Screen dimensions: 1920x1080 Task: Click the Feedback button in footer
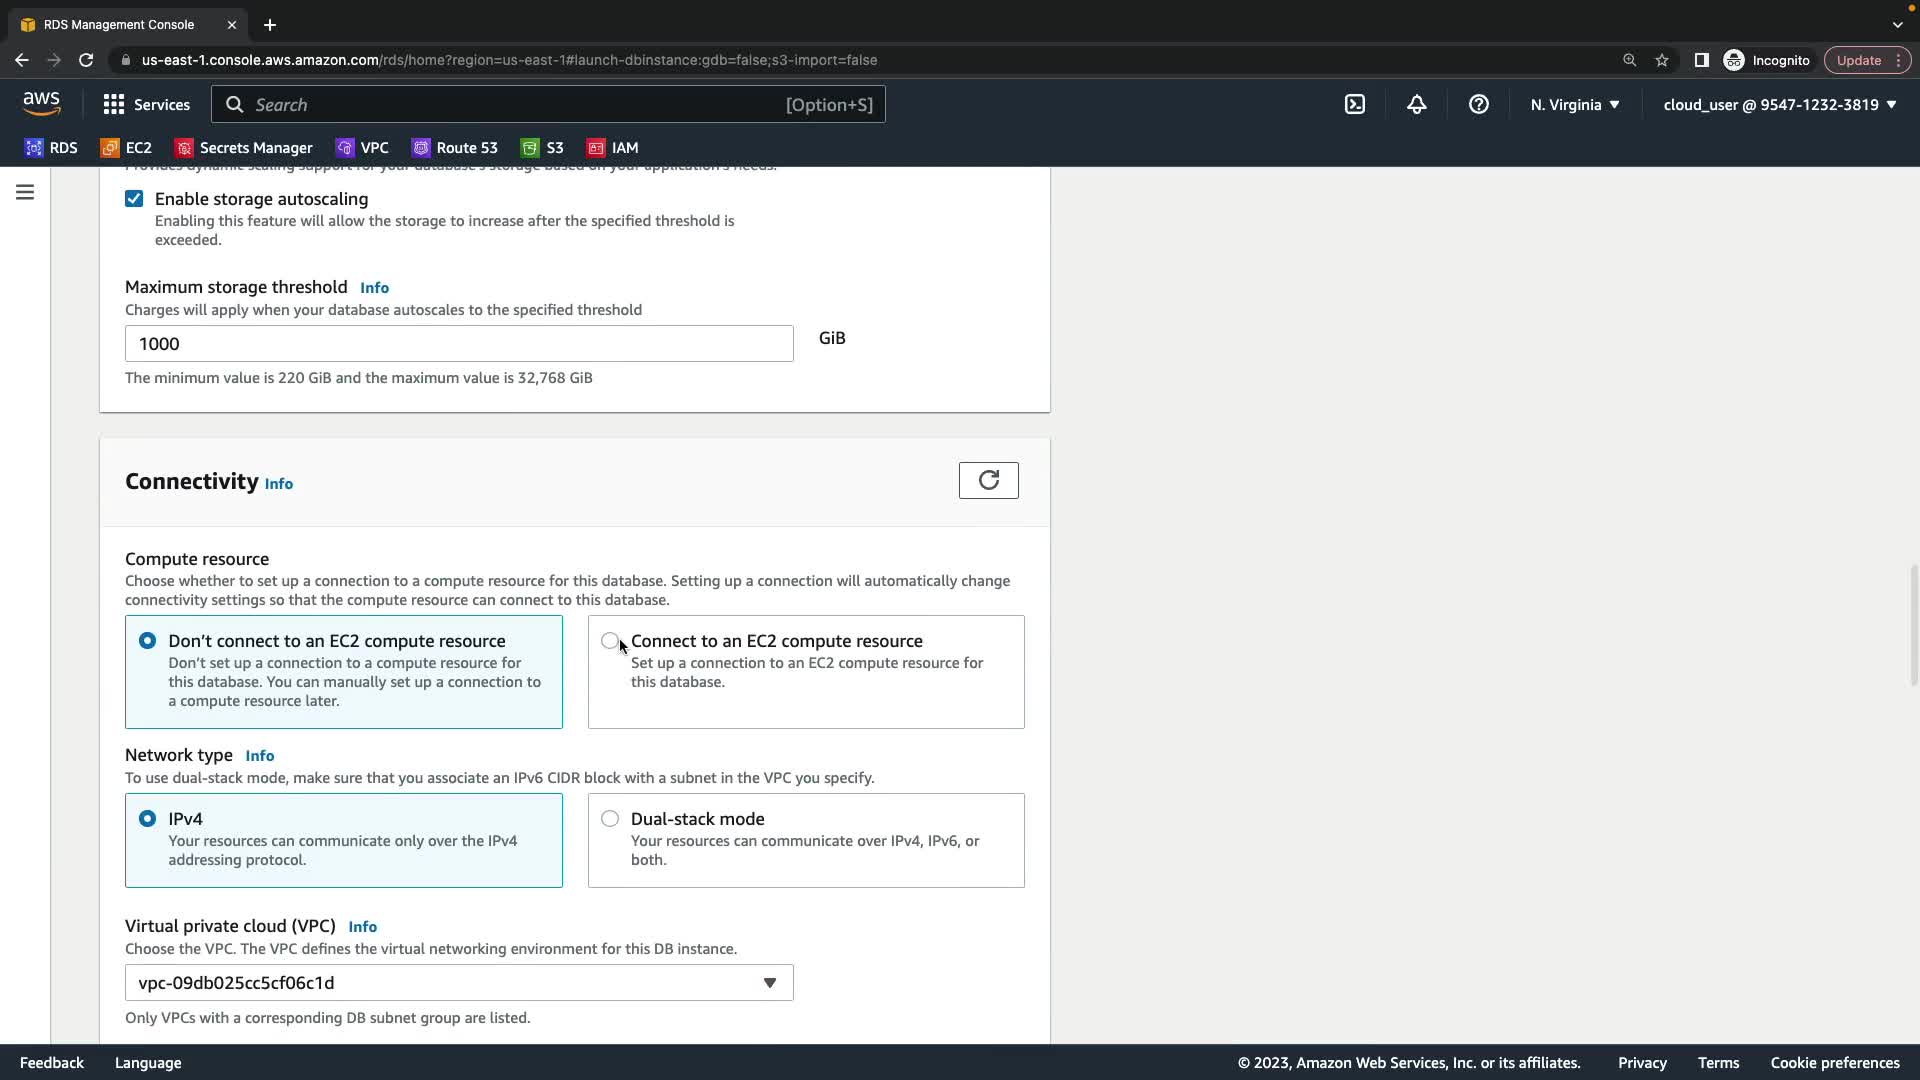pos(52,1063)
